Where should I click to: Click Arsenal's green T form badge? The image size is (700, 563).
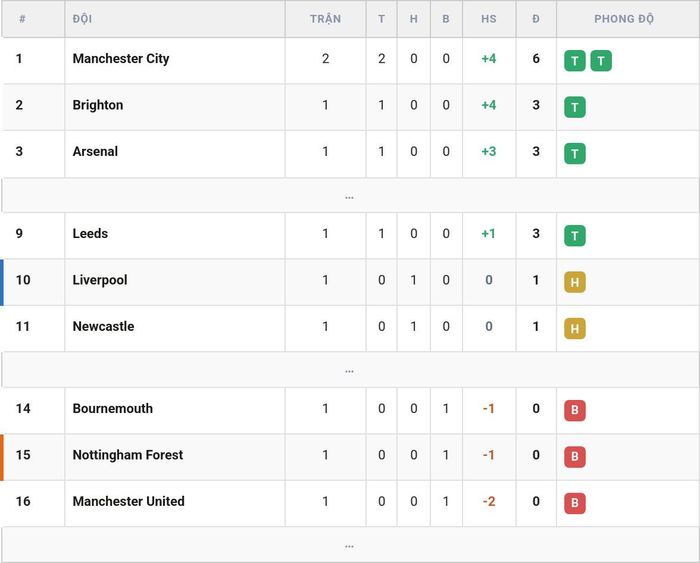575,154
